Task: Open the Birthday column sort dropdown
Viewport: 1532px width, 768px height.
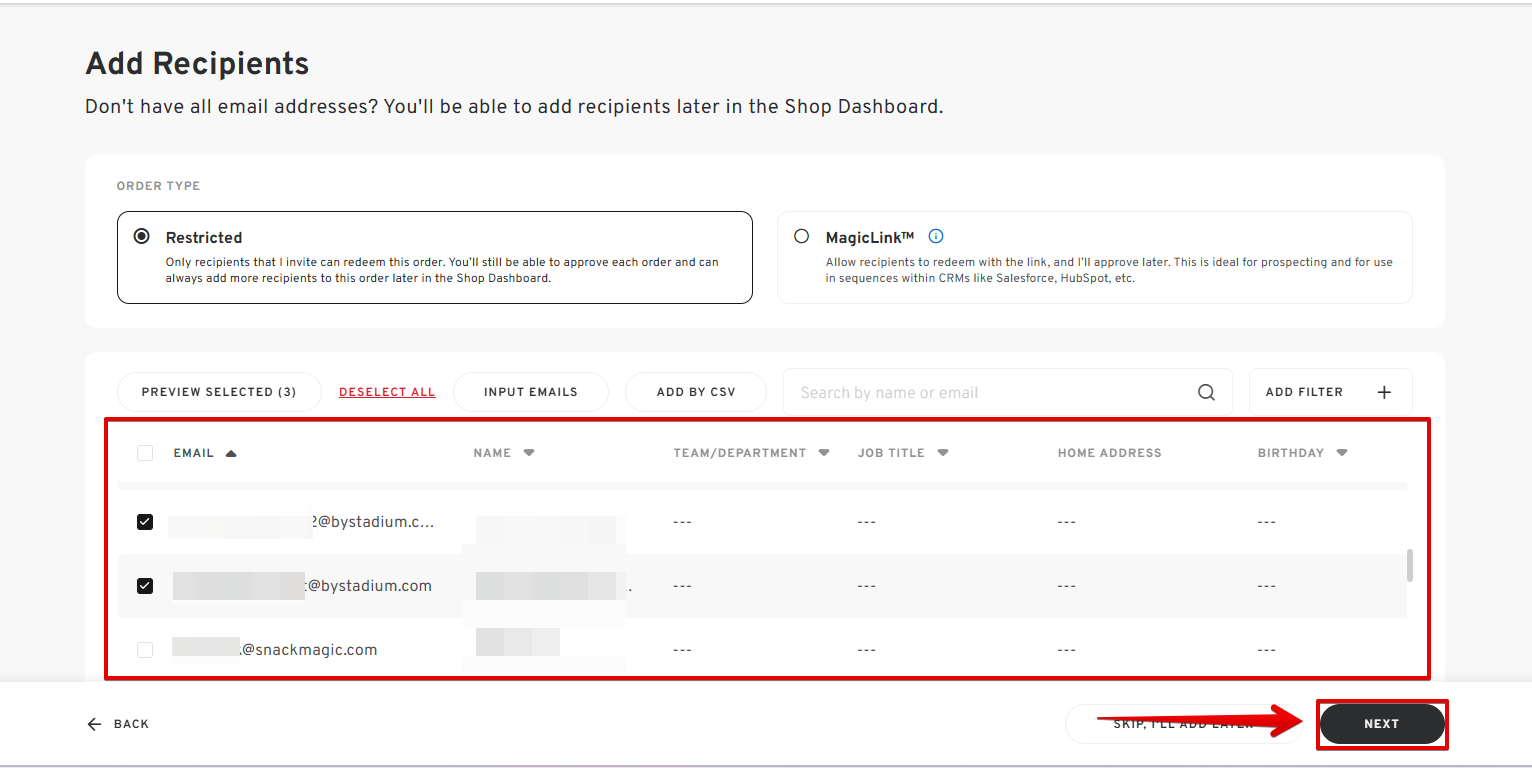Action: point(1342,453)
